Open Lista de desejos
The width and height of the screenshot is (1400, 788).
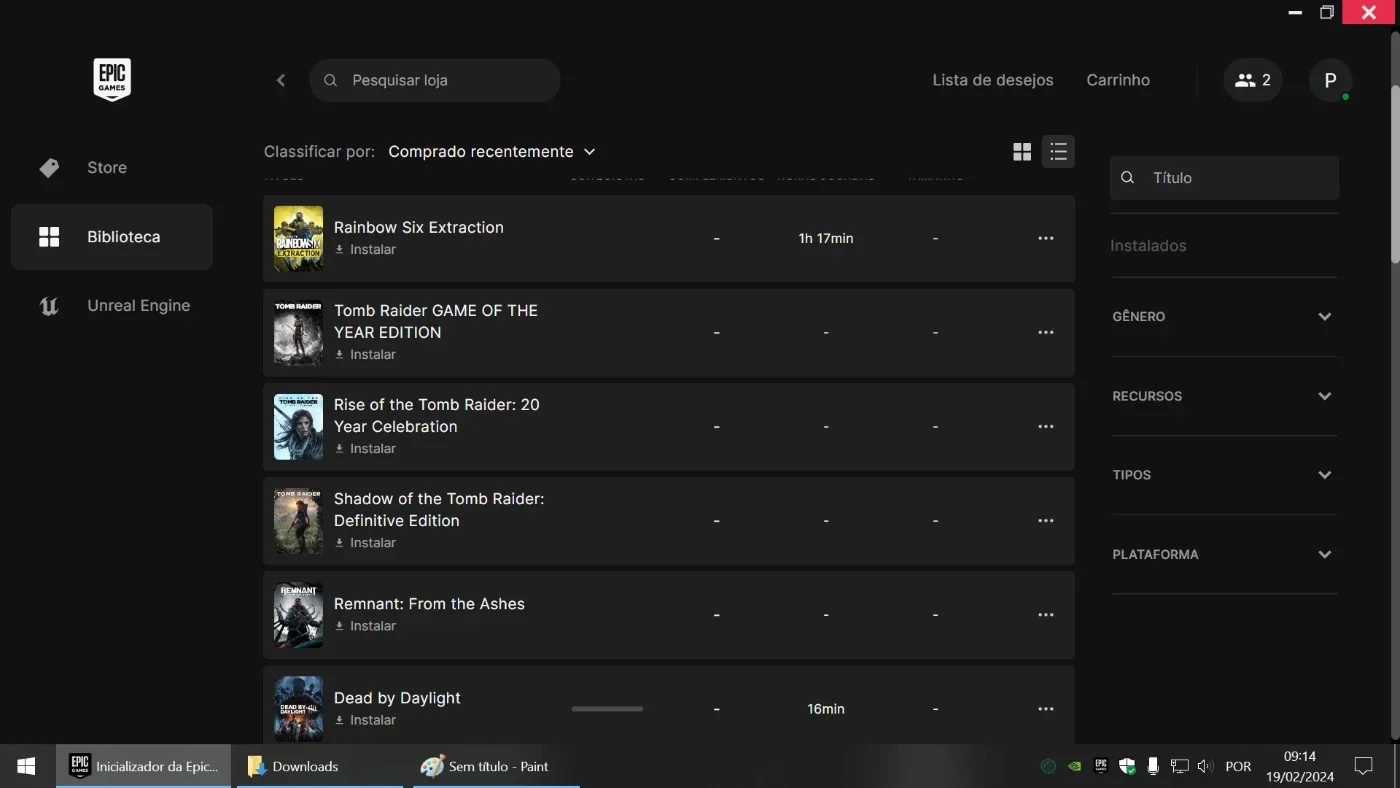993,80
